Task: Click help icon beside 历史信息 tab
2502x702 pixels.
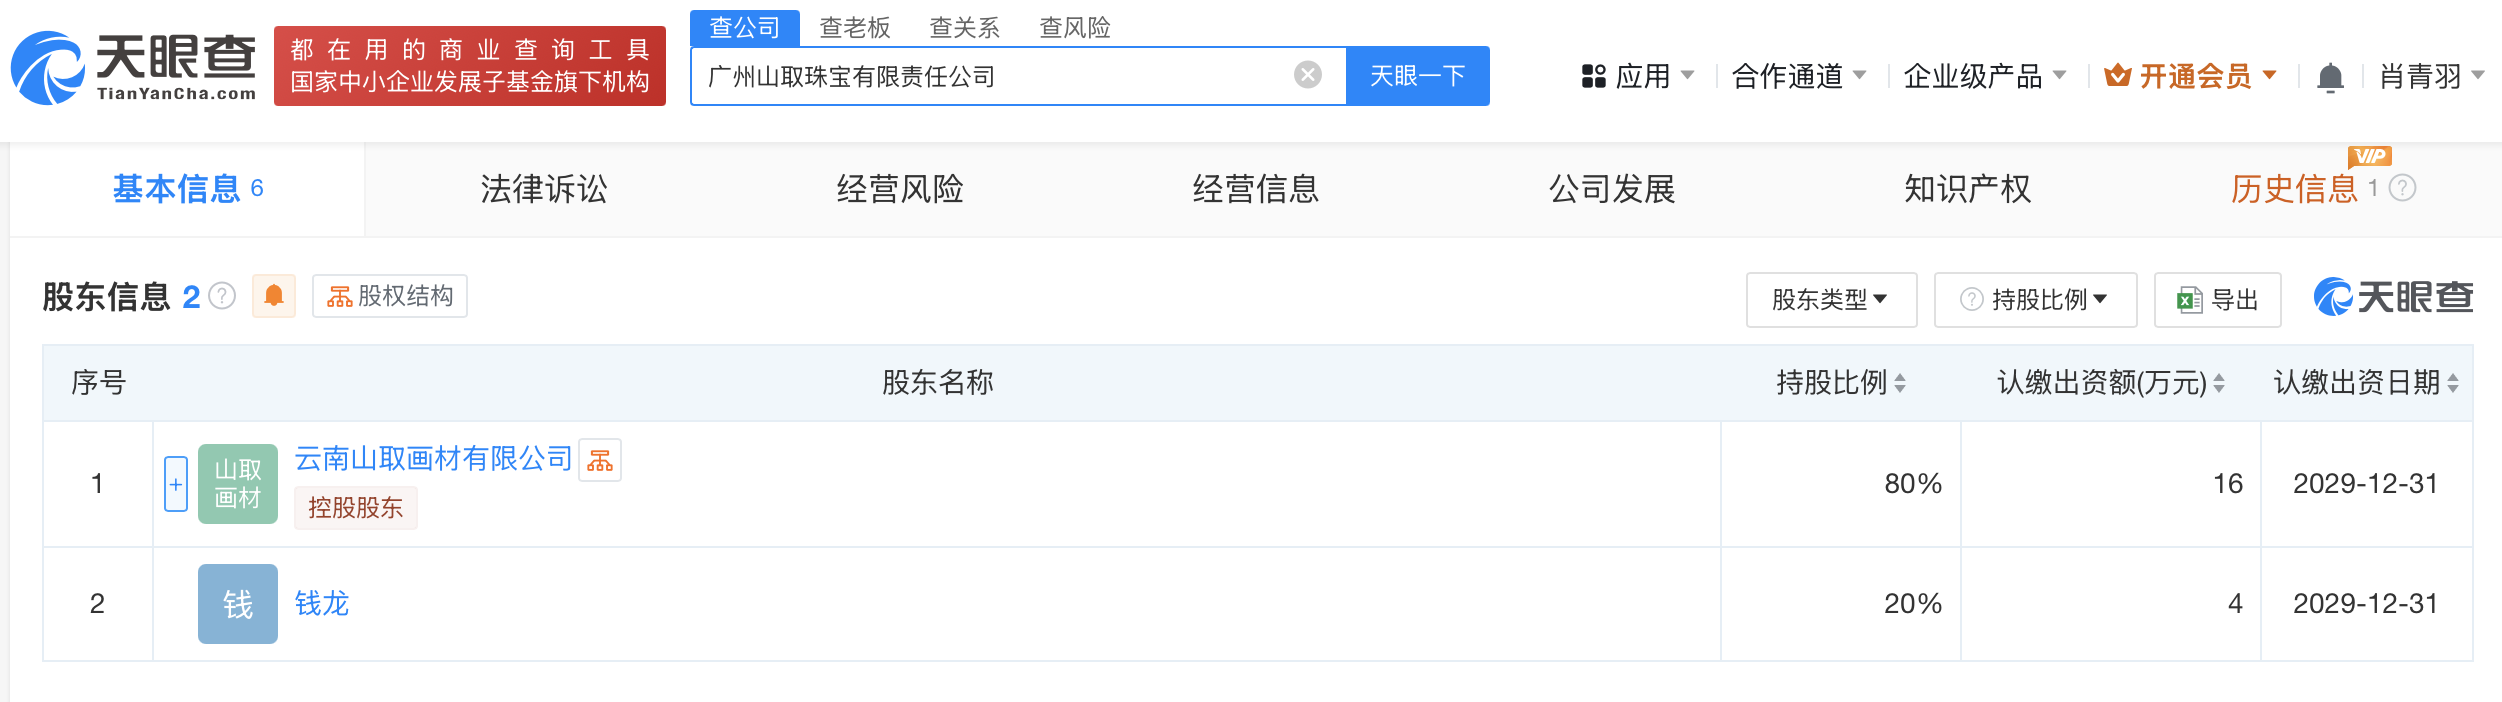Action: 2403,188
